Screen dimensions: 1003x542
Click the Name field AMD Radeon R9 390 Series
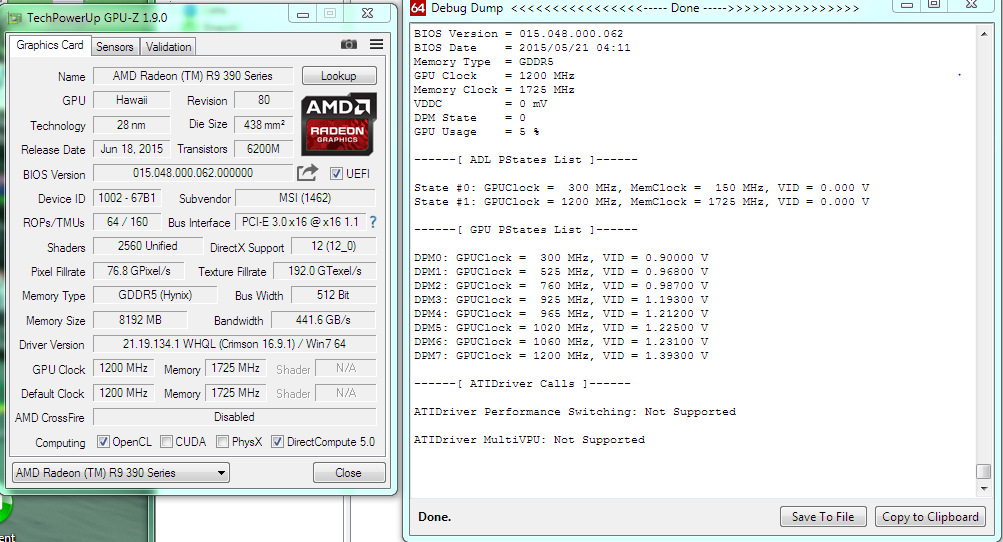[193, 76]
